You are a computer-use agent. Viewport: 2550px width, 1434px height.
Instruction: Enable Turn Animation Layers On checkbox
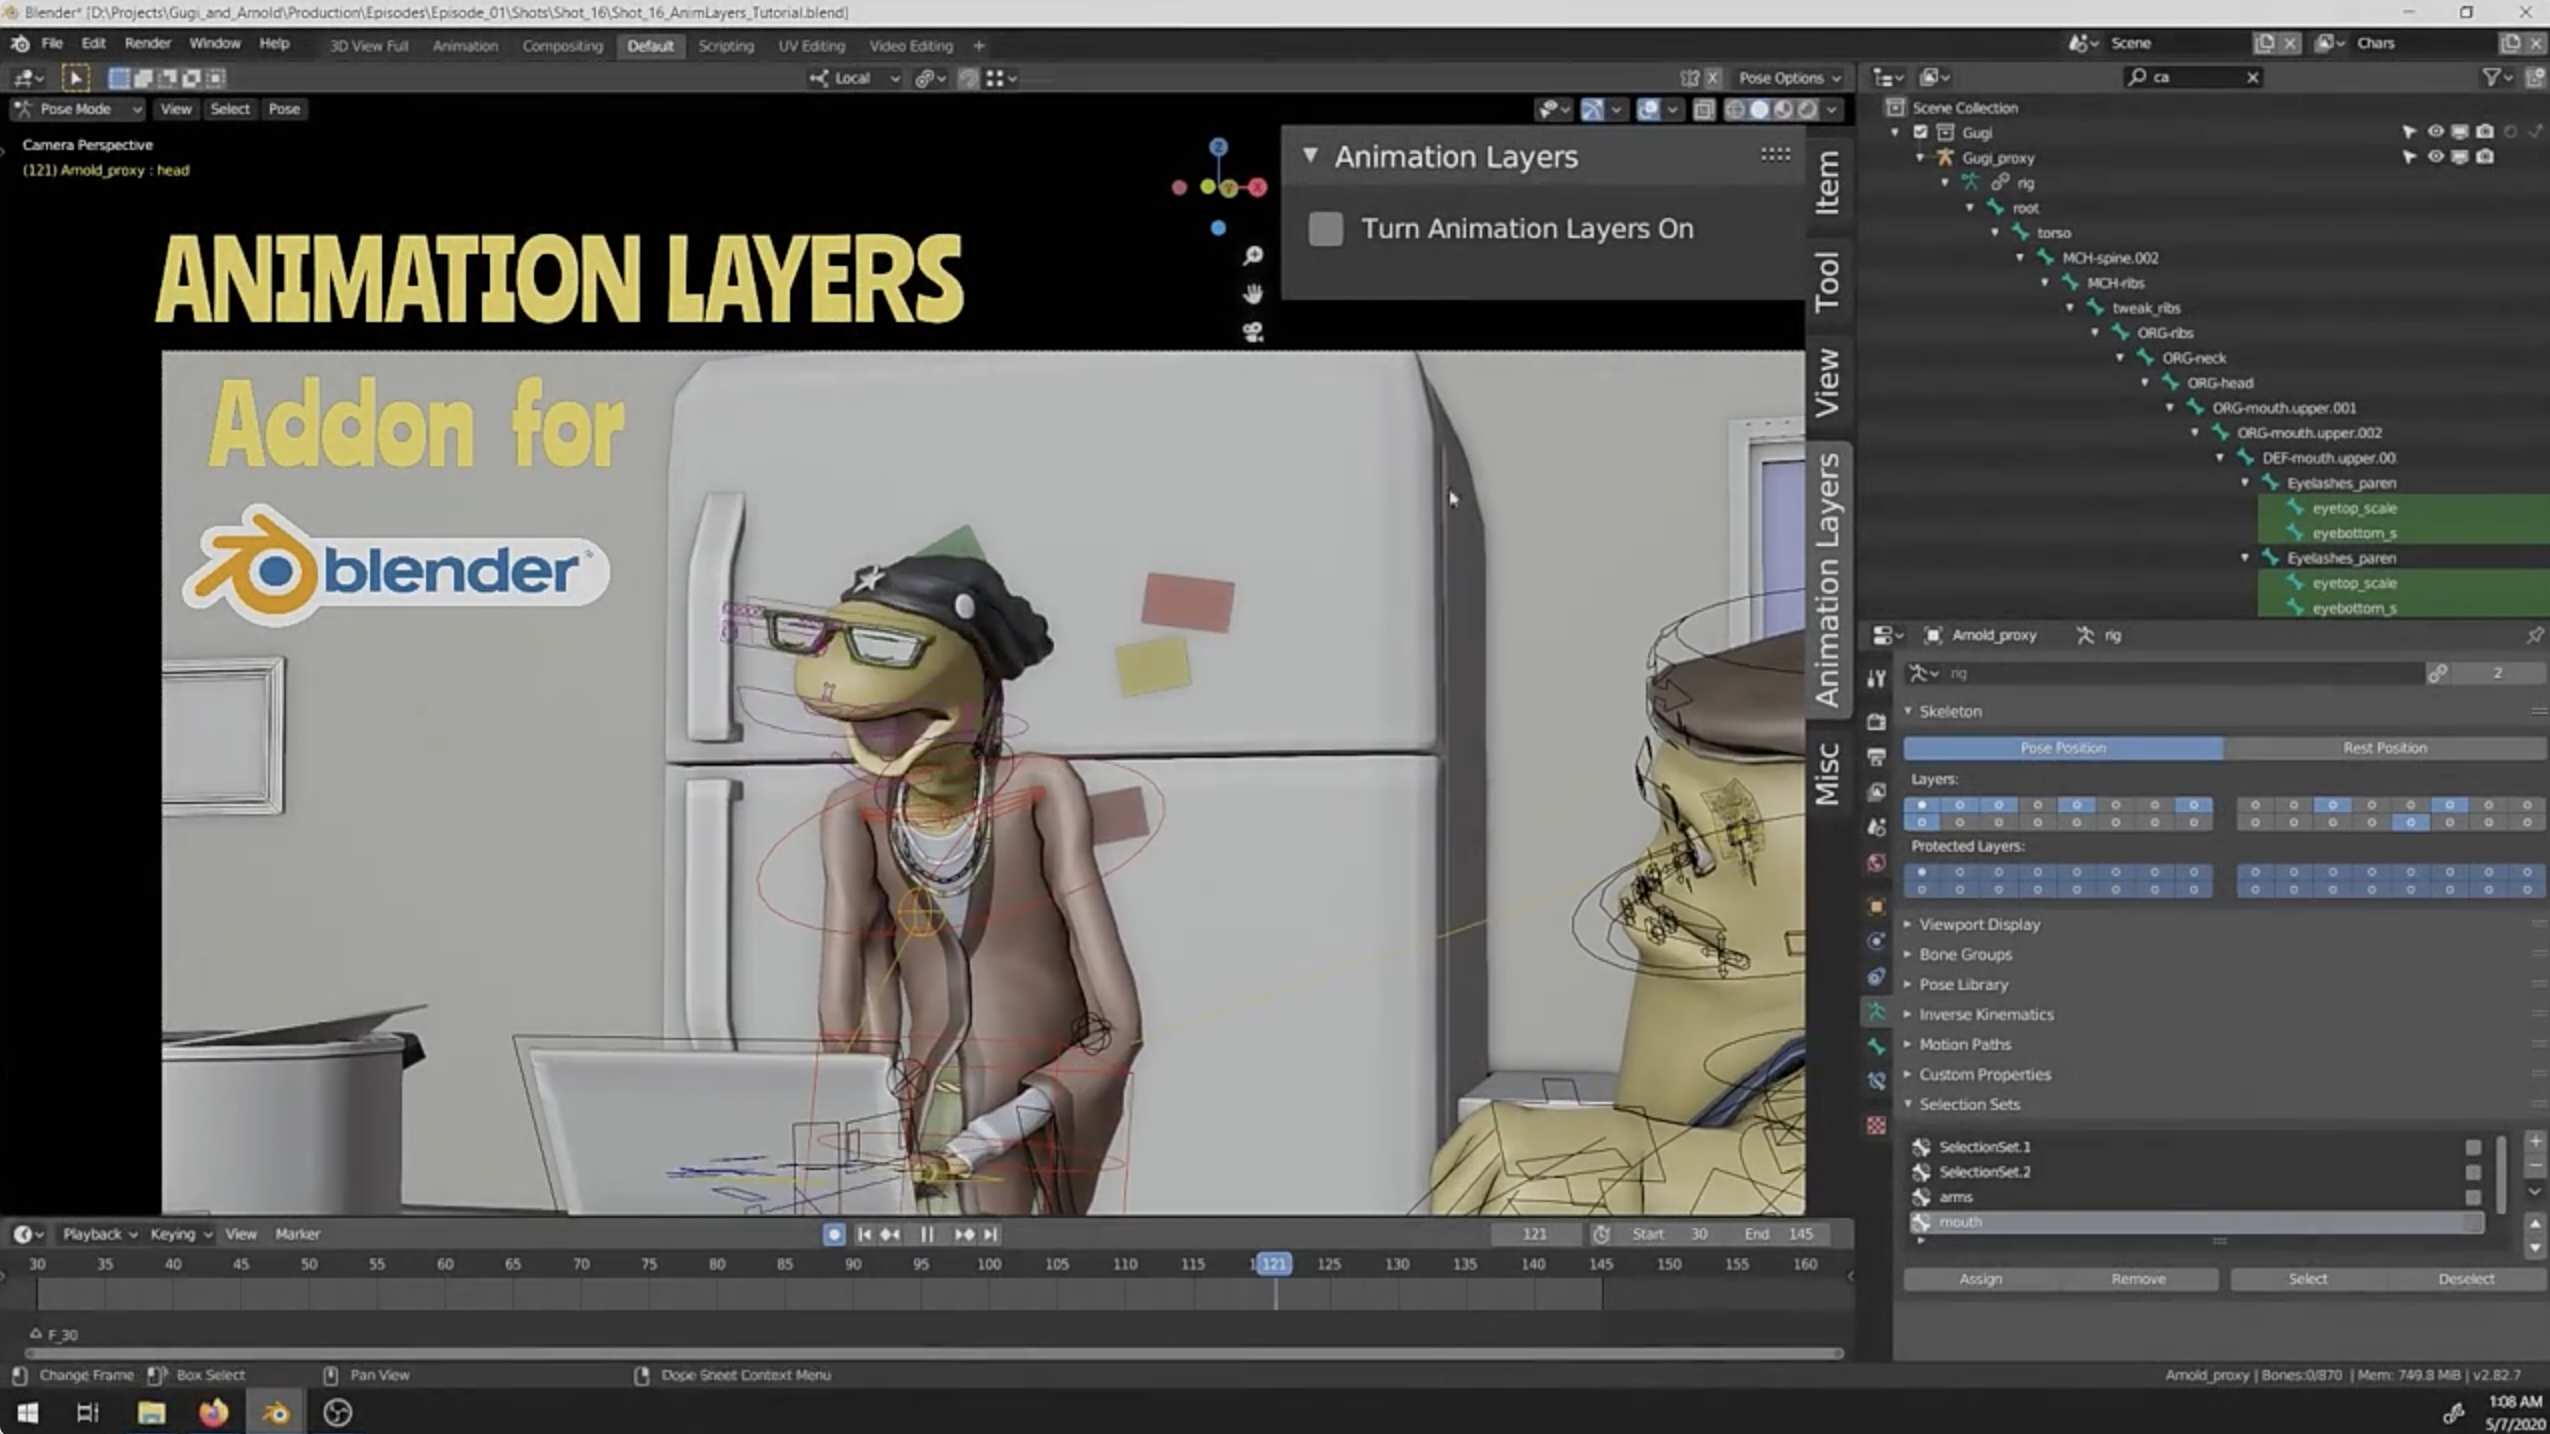pos(1325,229)
